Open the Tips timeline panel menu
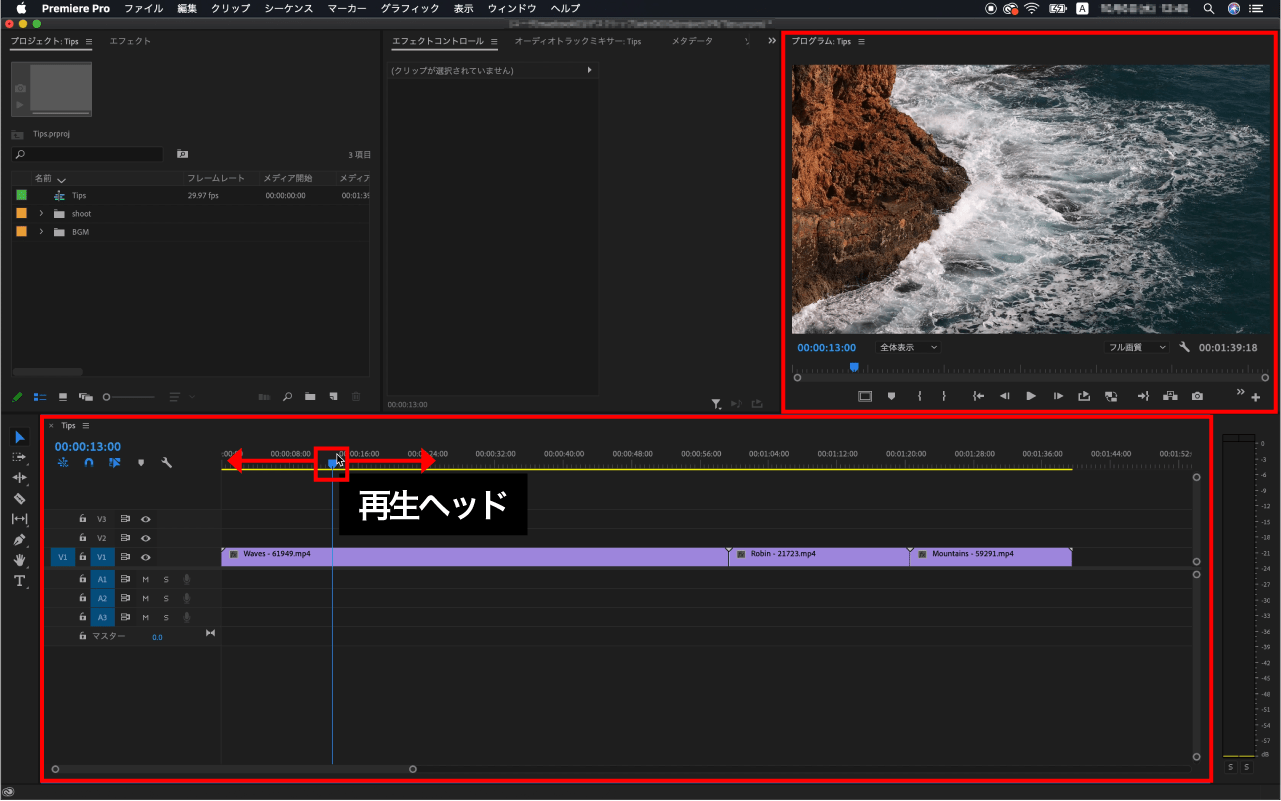Image resolution: width=1281 pixels, height=801 pixels. pos(86,425)
